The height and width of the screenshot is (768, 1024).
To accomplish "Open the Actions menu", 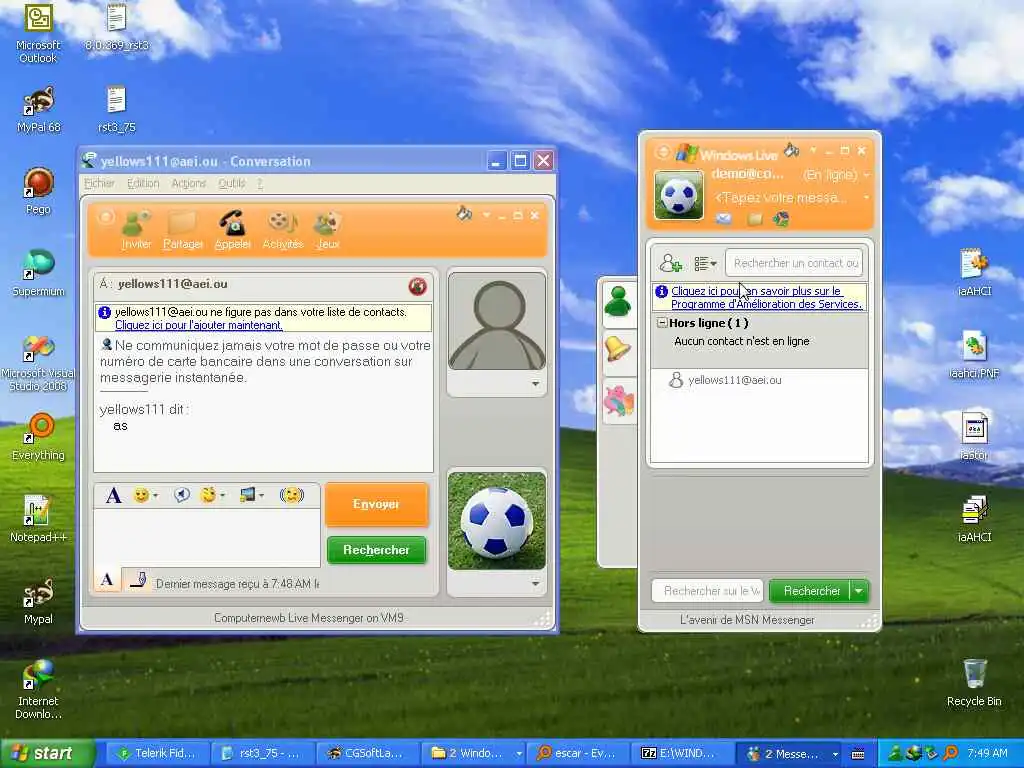I will tap(189, 184).
